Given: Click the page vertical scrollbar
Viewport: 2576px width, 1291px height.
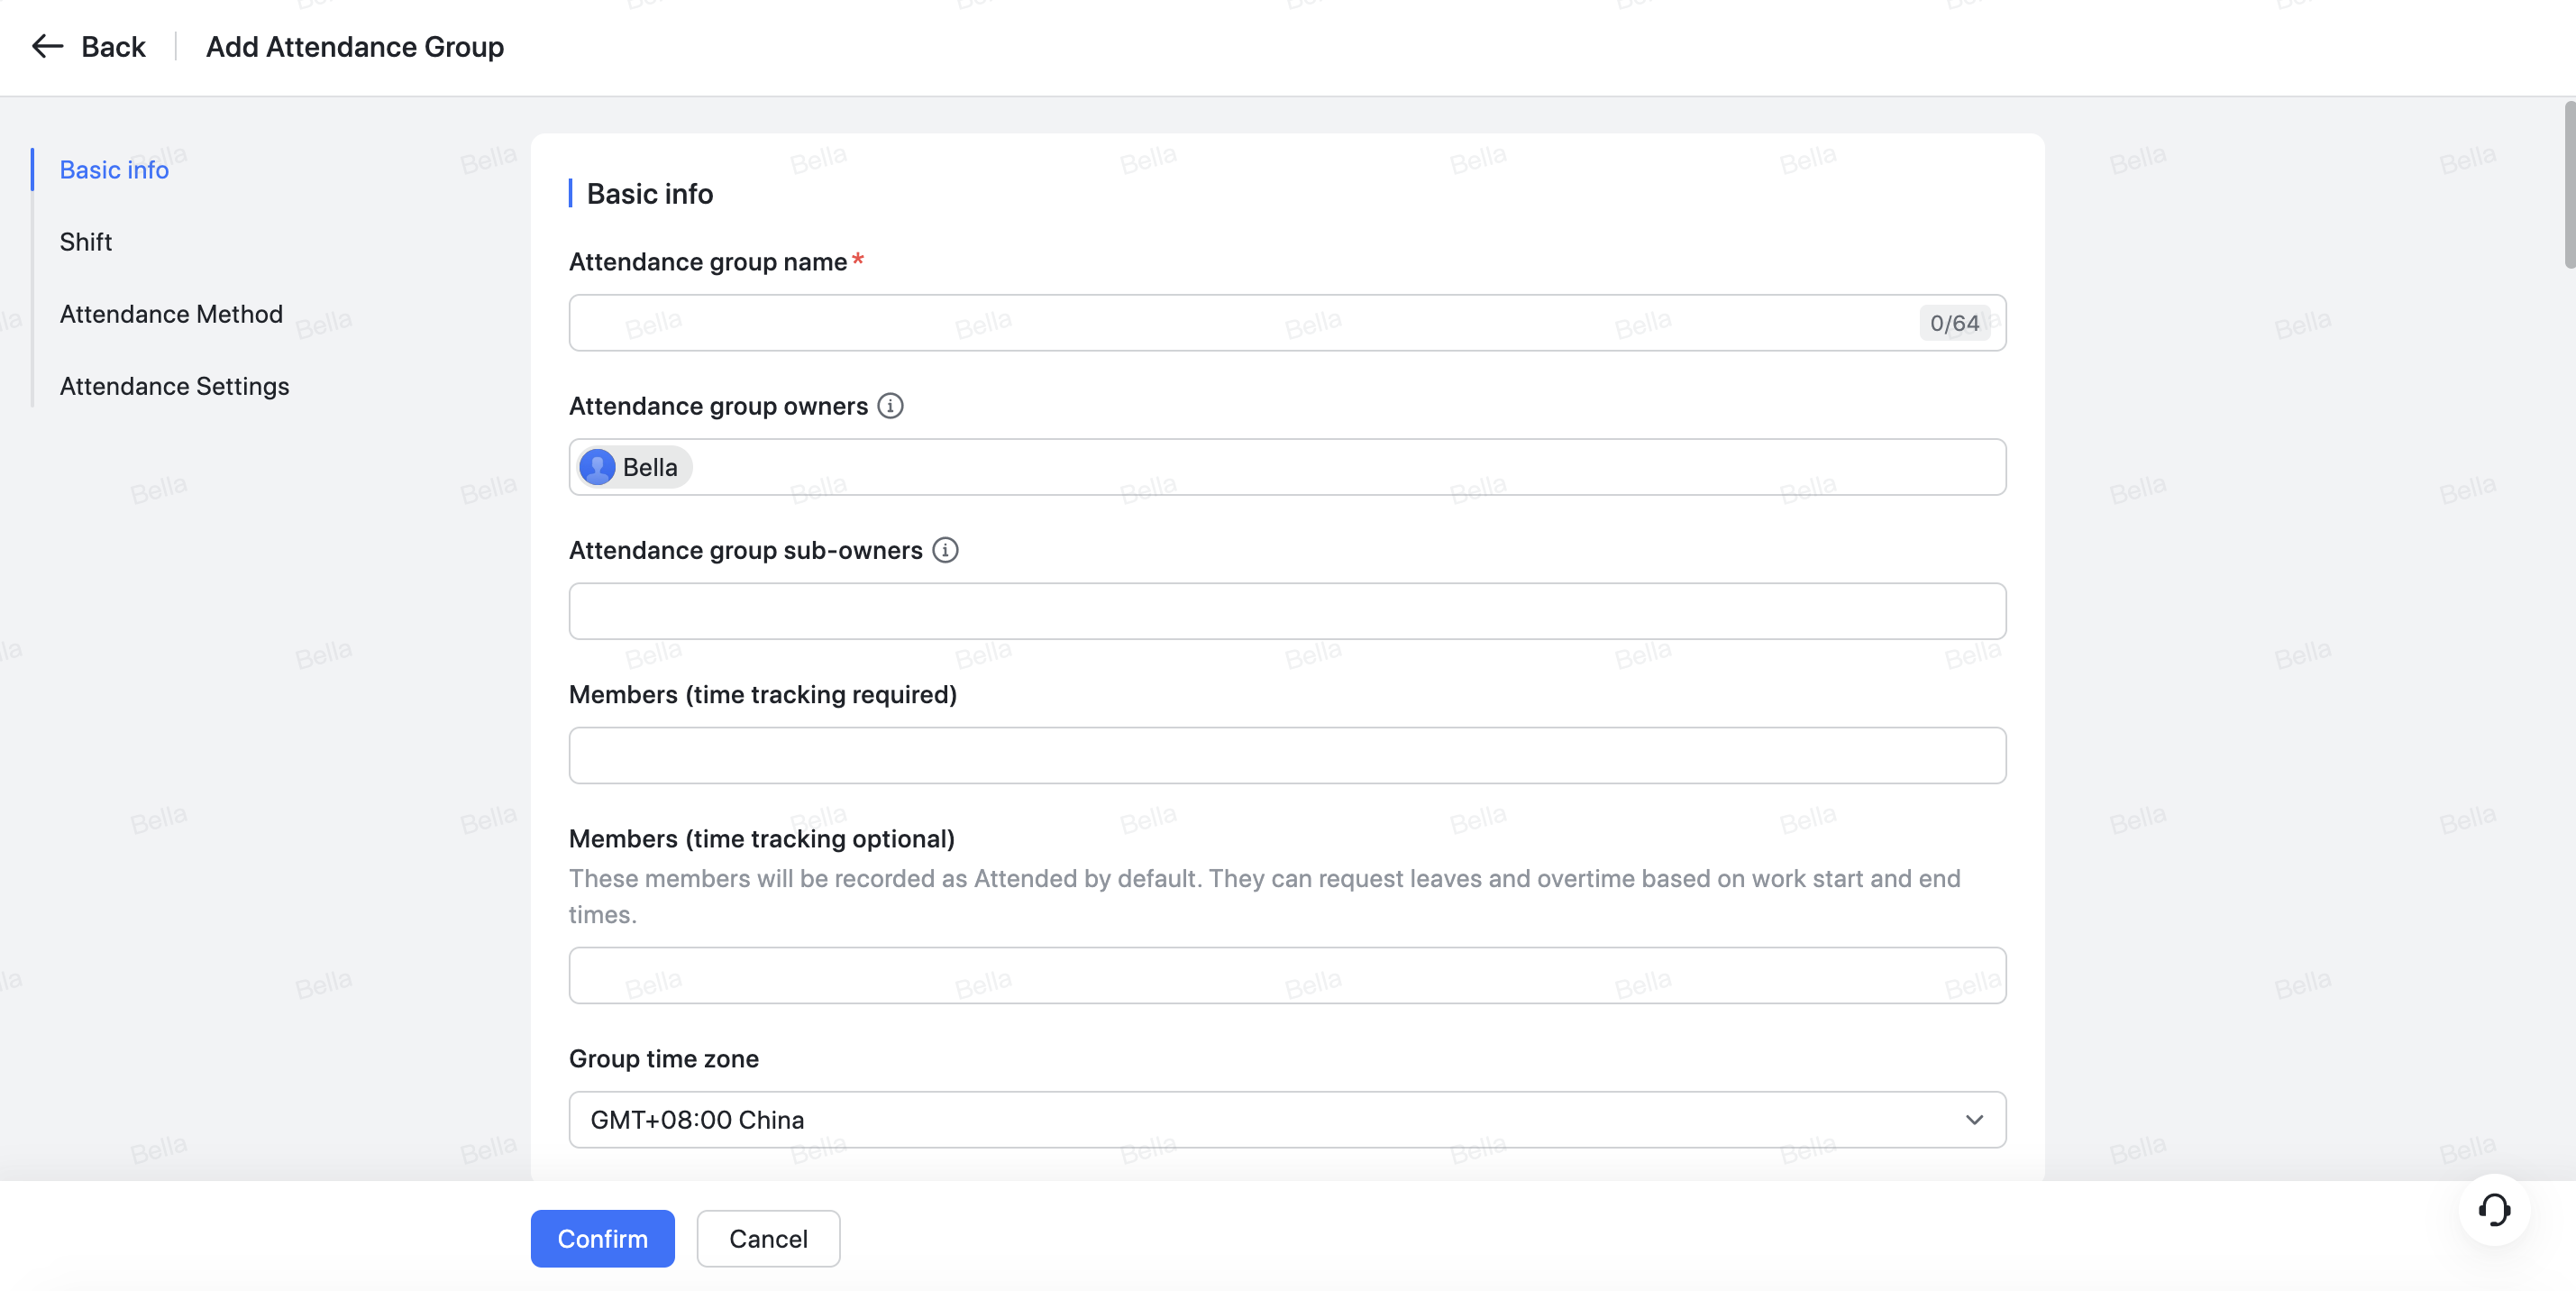Looking at the screenshot, I should pos(2568,185).
